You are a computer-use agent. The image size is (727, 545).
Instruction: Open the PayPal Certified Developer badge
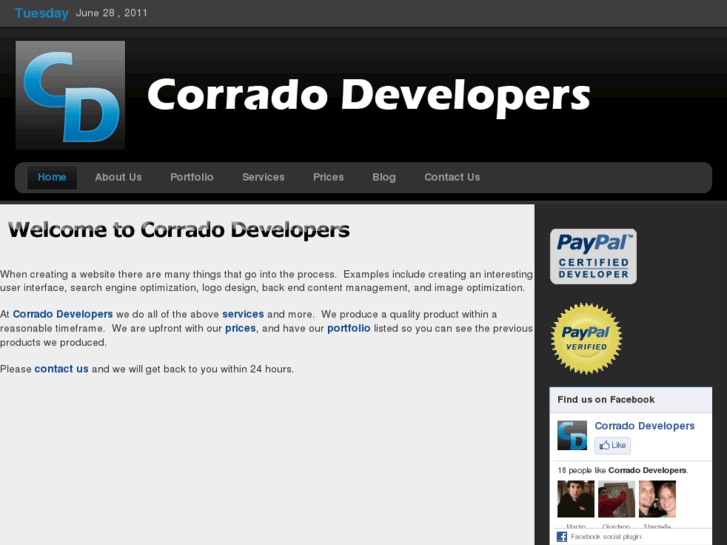[x=593, y=256]
